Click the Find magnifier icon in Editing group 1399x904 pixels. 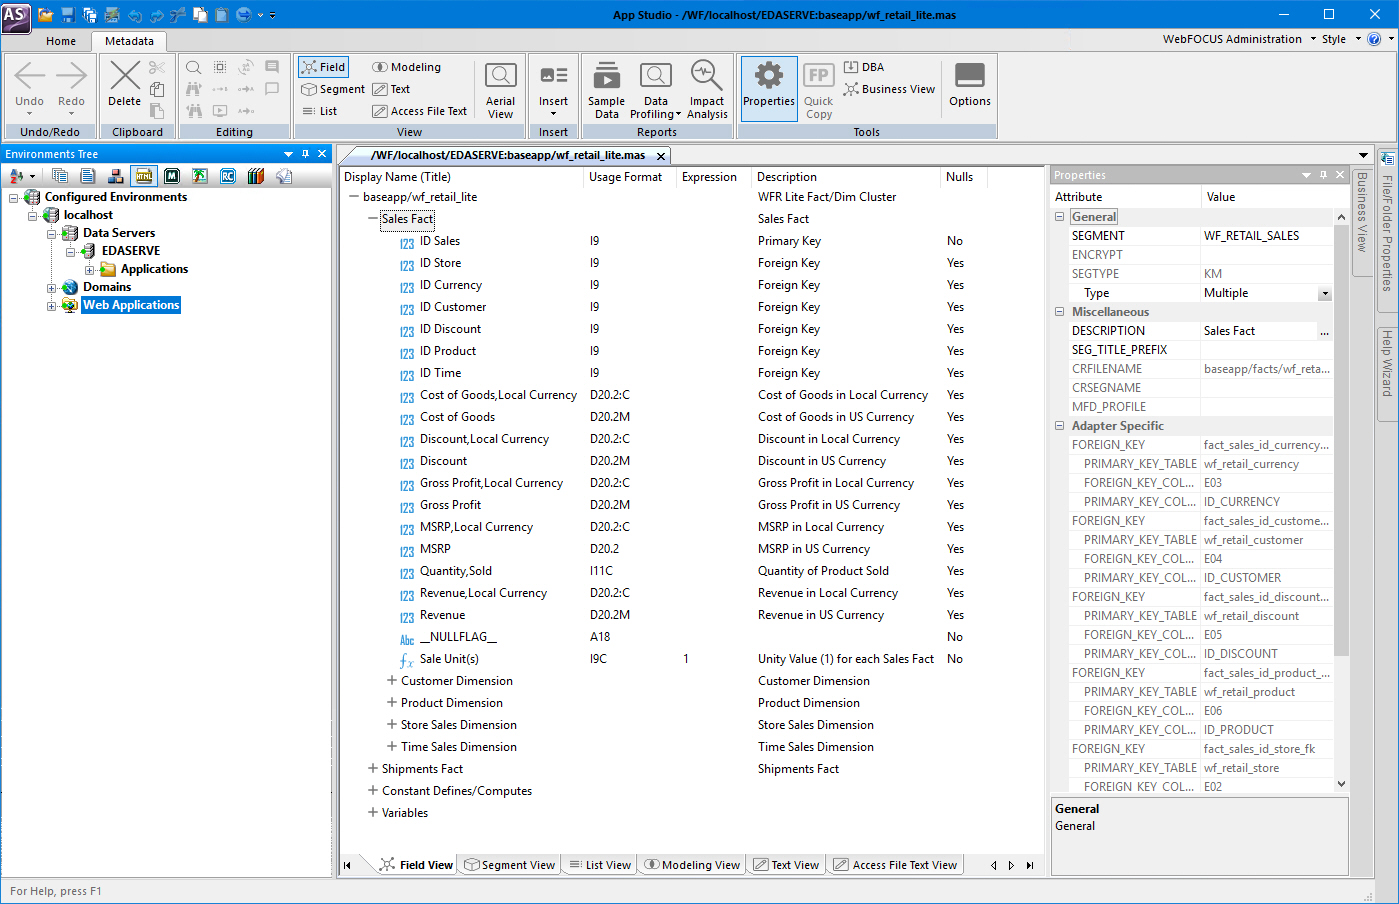(194, 67)
